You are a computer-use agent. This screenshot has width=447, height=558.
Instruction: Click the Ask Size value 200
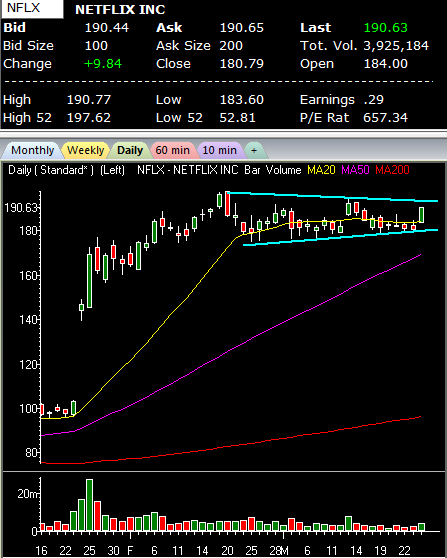pyautogui.click(x=231, y=46)
